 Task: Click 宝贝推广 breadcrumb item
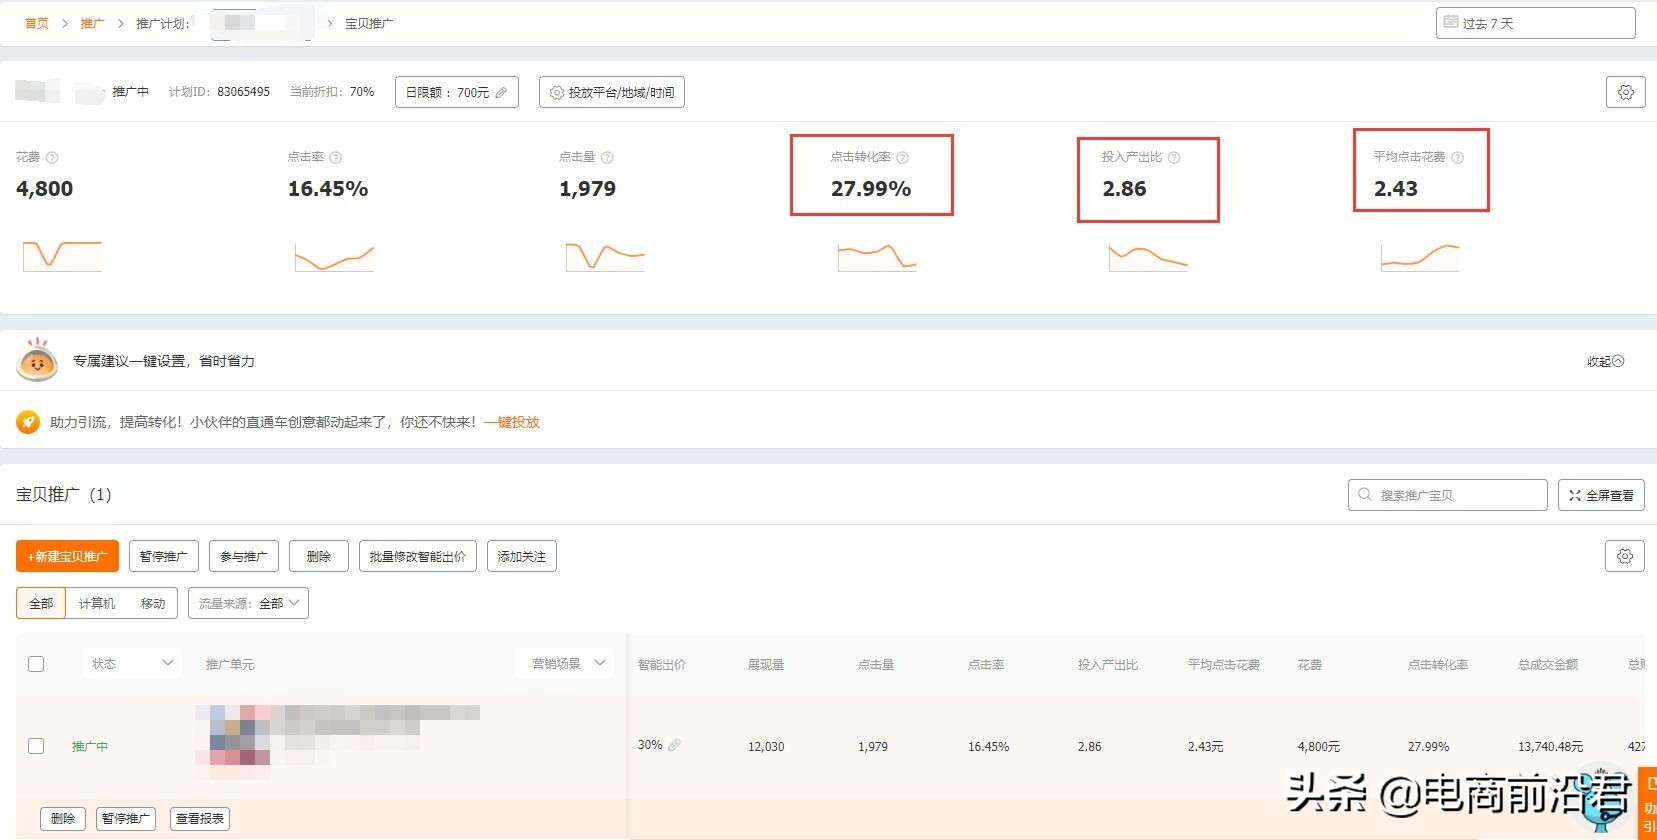pyautogui.click(x=369, y=23)
